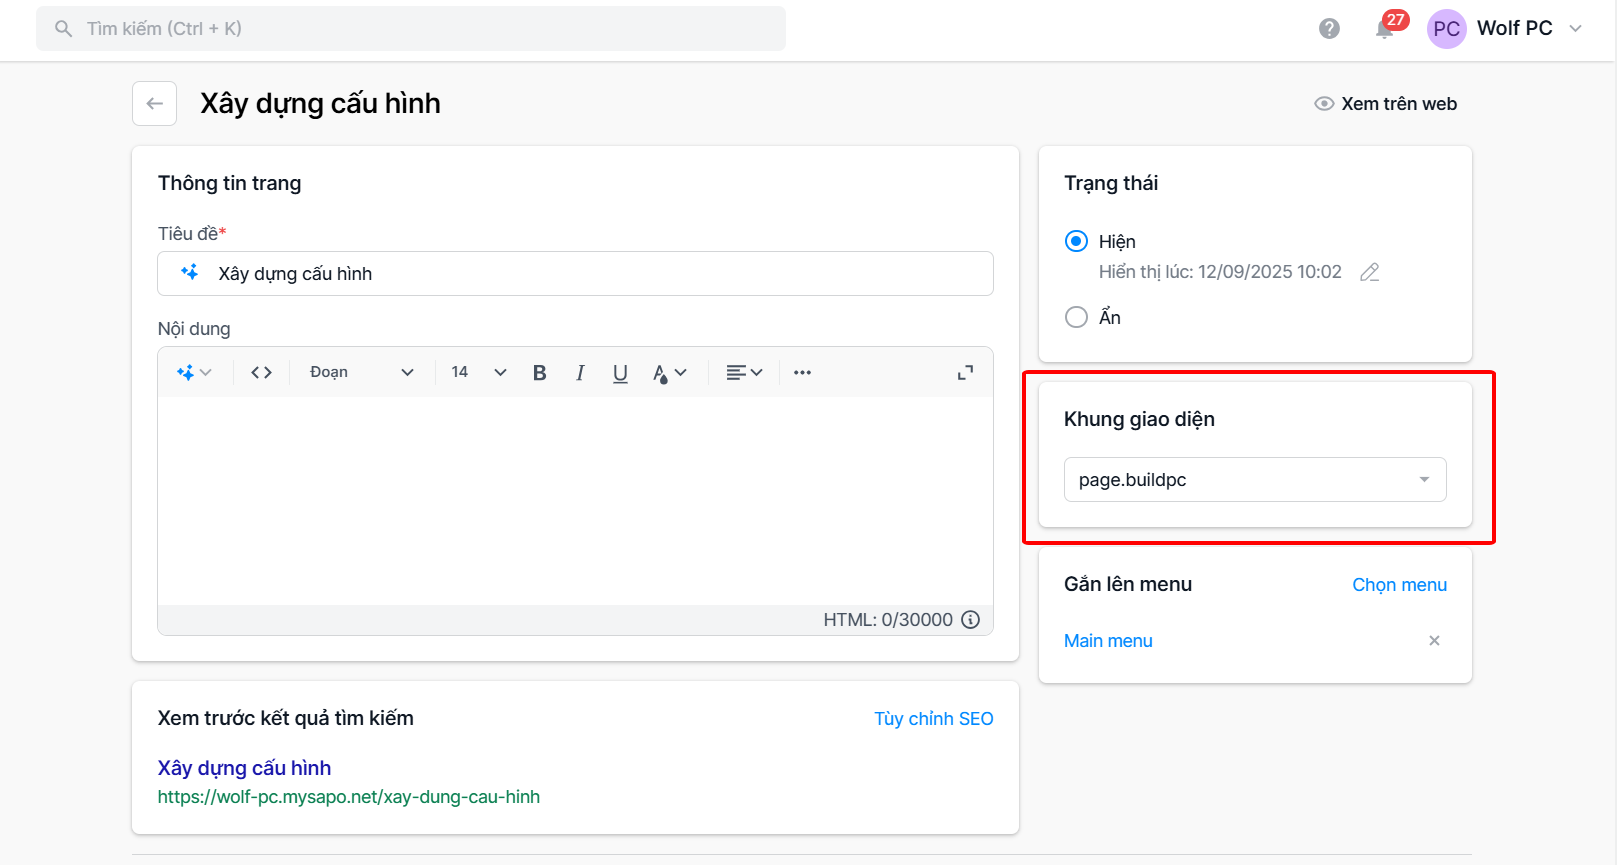Click the eye icon beside Xem trên web
This screenshot has height=865, width=1617.
[1324, 103]
